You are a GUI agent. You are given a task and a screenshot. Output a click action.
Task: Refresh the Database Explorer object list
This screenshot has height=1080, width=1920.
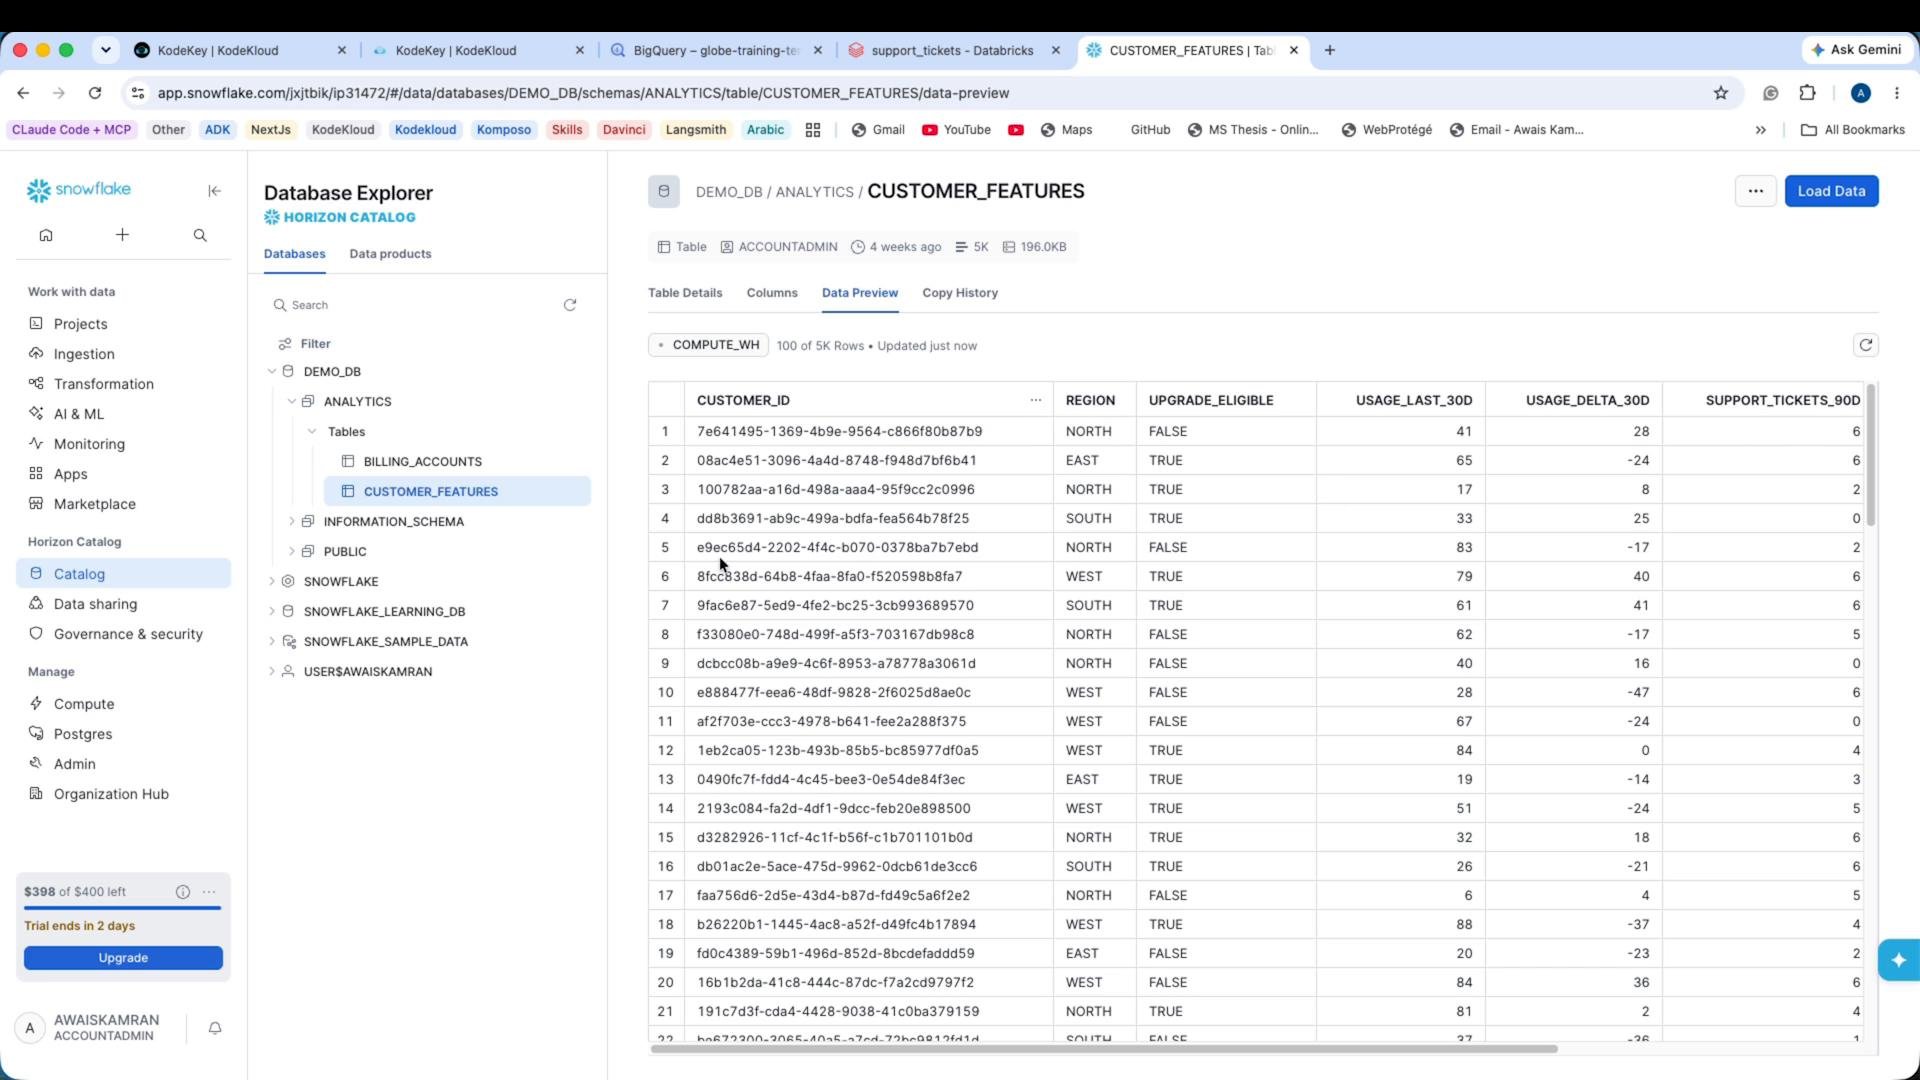point(570,305)
